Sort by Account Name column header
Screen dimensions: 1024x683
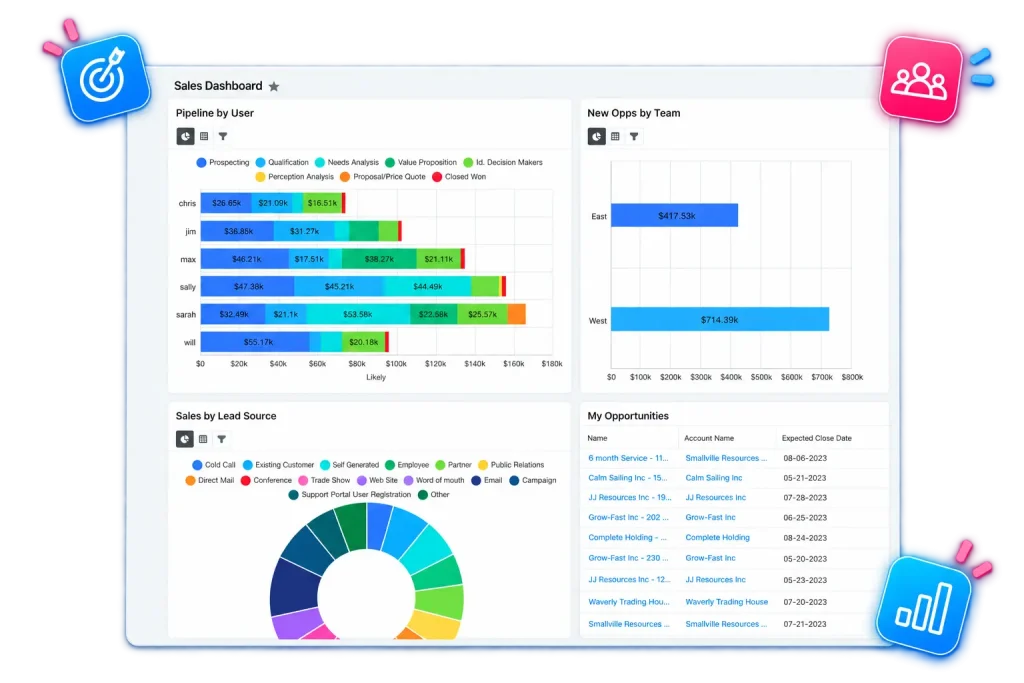coord(709,438)
